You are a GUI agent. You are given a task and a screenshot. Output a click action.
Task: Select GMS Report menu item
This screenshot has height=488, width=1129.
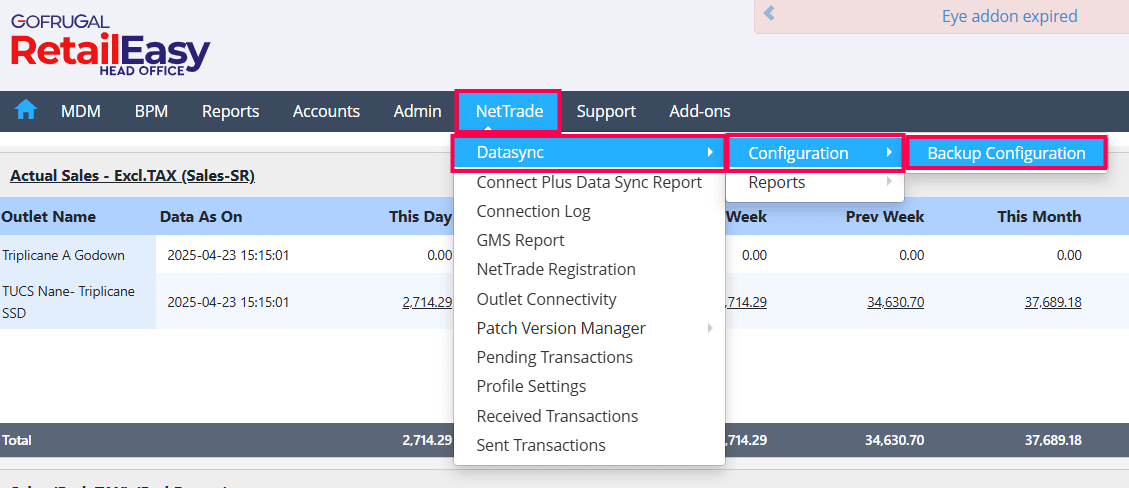pyautogui.click(x=520, y=240)
